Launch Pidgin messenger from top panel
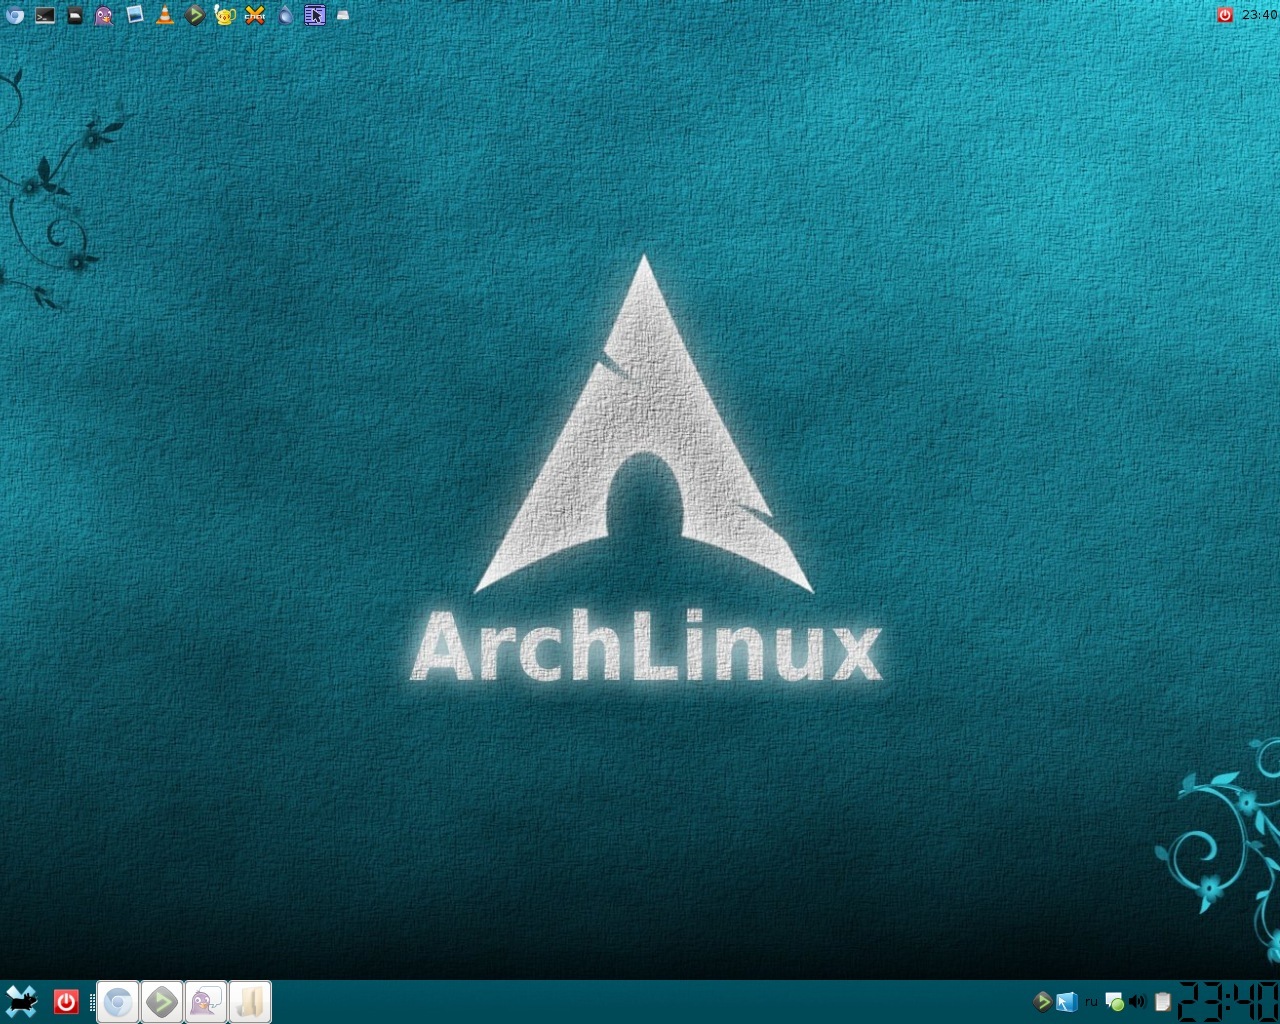Image resolution: width=1280 pixels, height=1024 pixels. (x=104, y=15)
